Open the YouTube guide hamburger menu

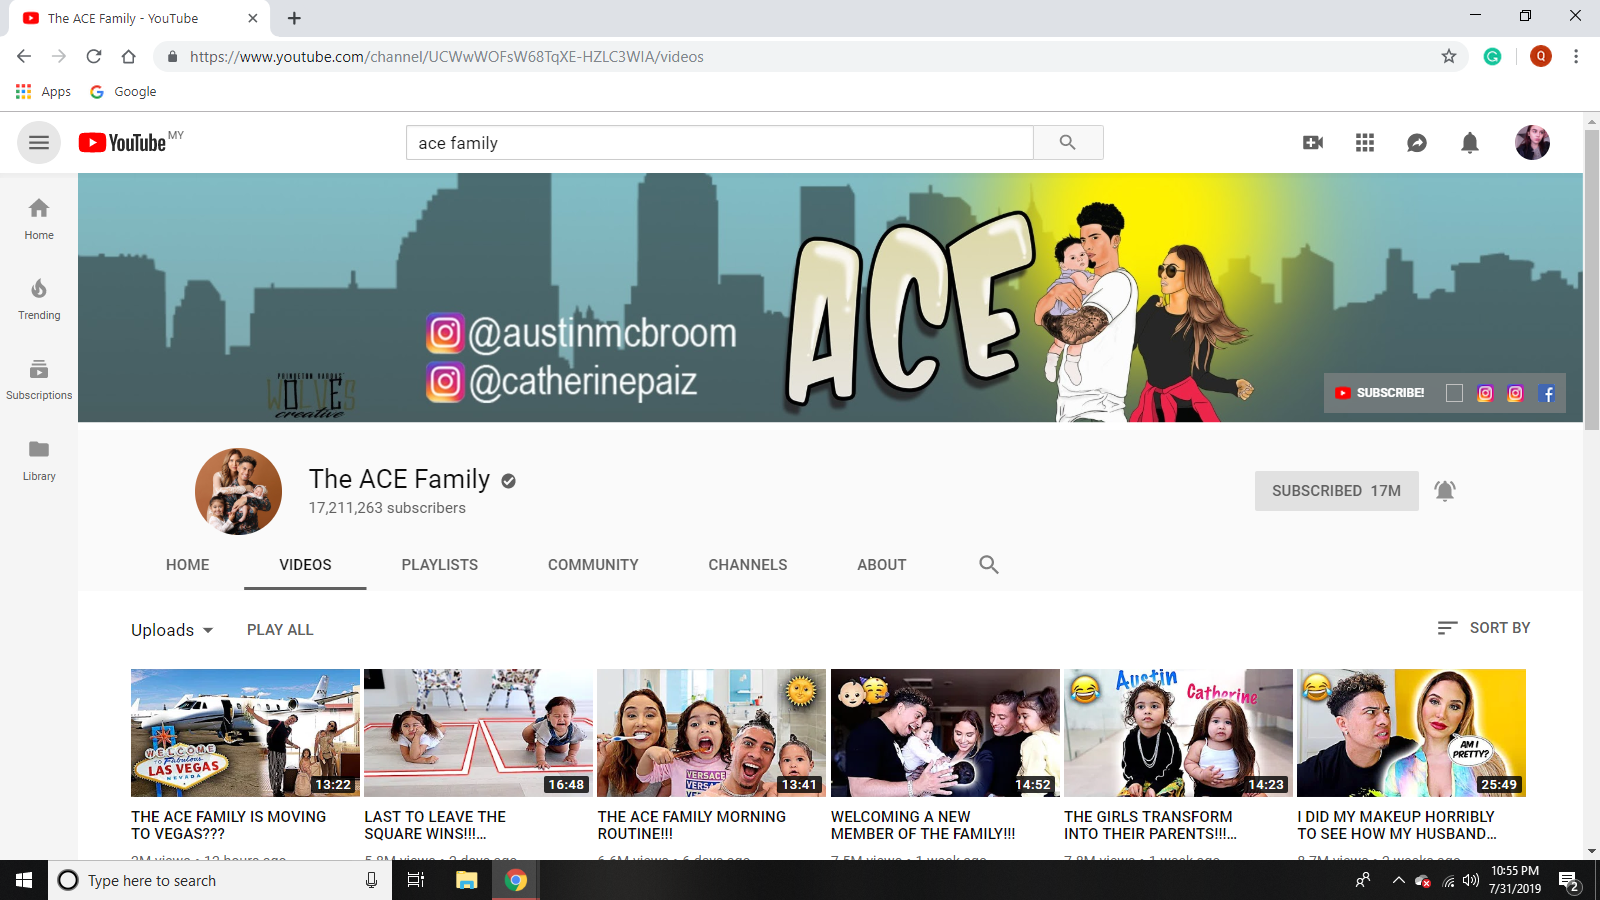39,143
